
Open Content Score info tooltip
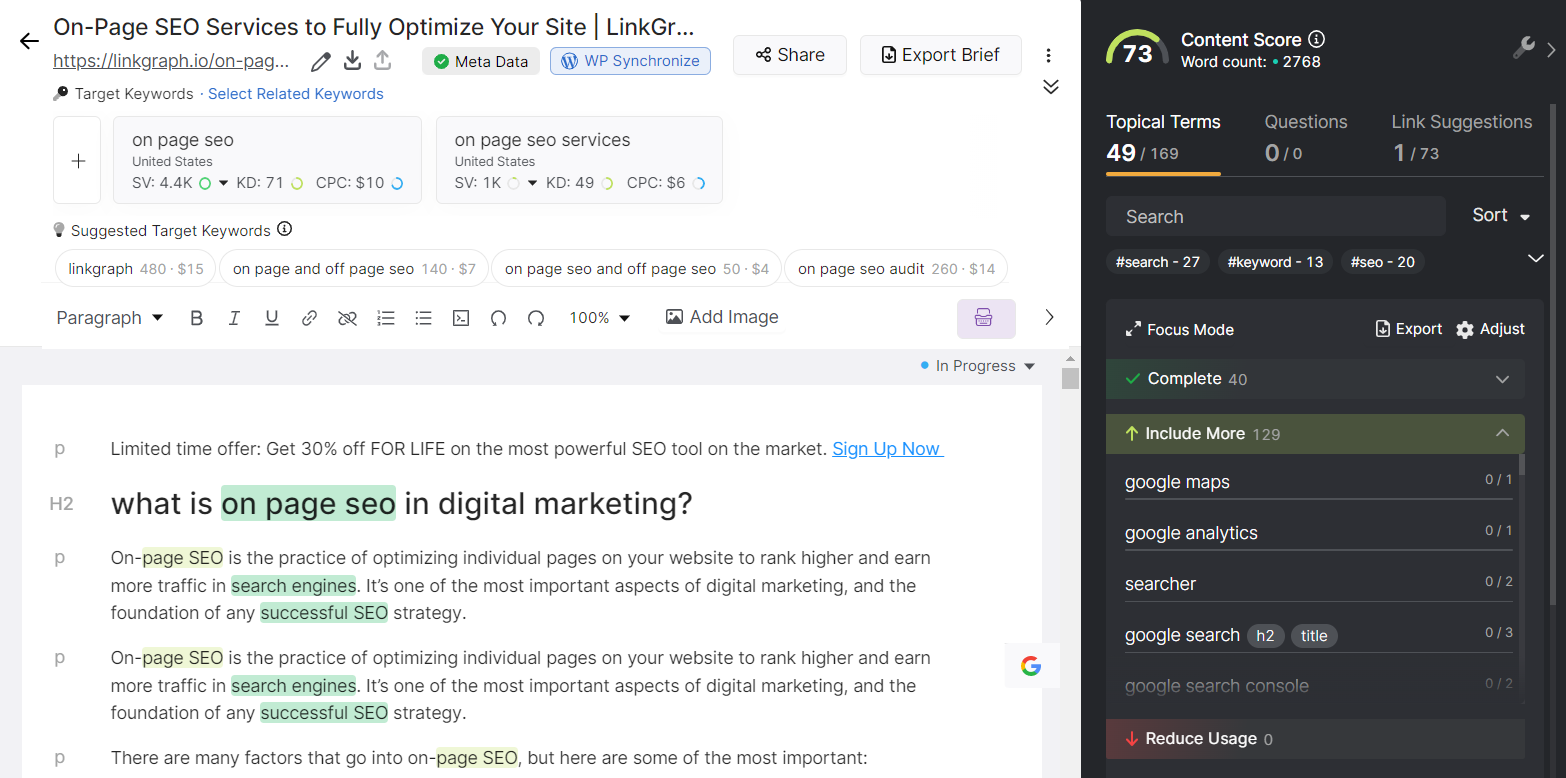1317,39
